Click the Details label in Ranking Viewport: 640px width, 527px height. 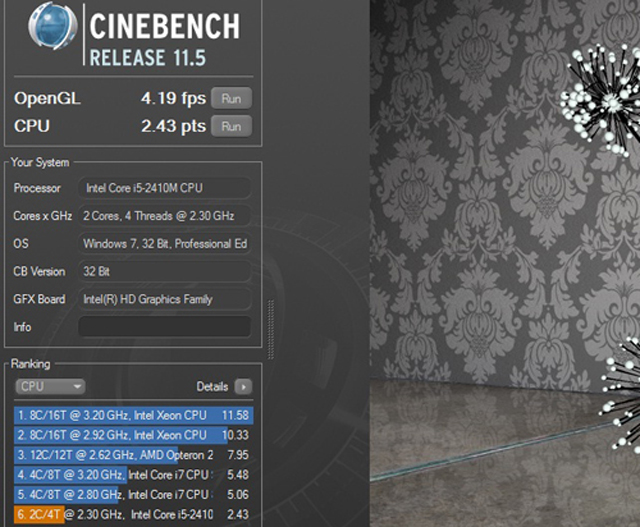point(212,387)
